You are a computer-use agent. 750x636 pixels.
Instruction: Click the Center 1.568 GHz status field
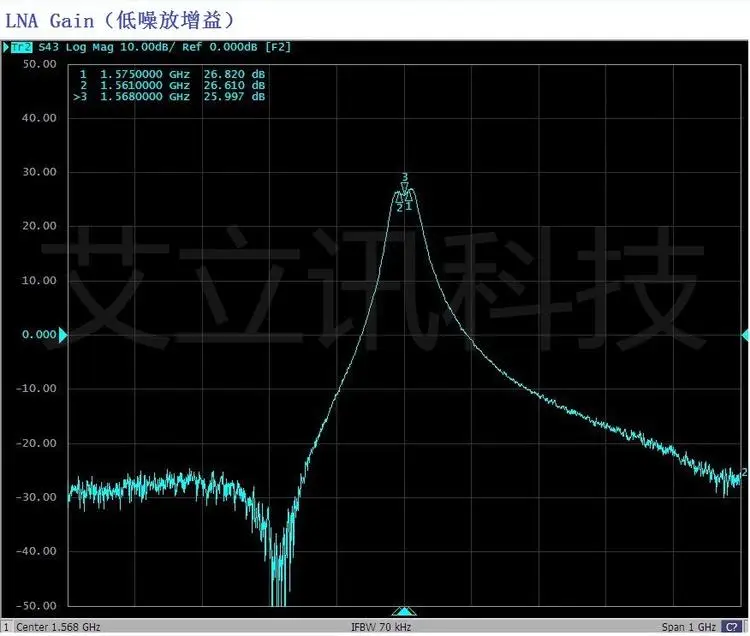click(x=58, y=626)
